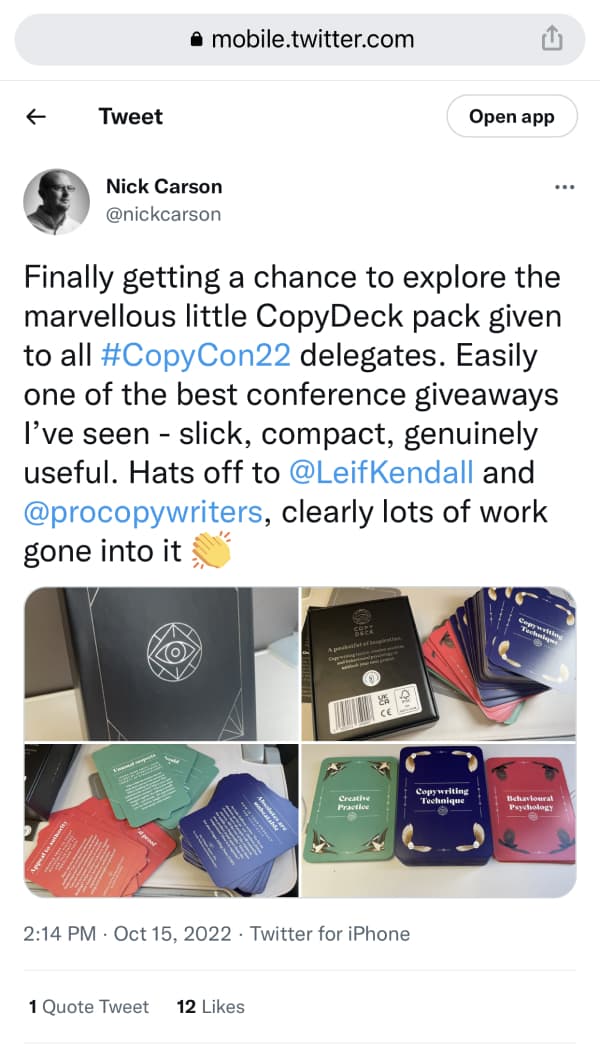
Task: Open the scattered green and red cards photo
Action: pos(161,820)
